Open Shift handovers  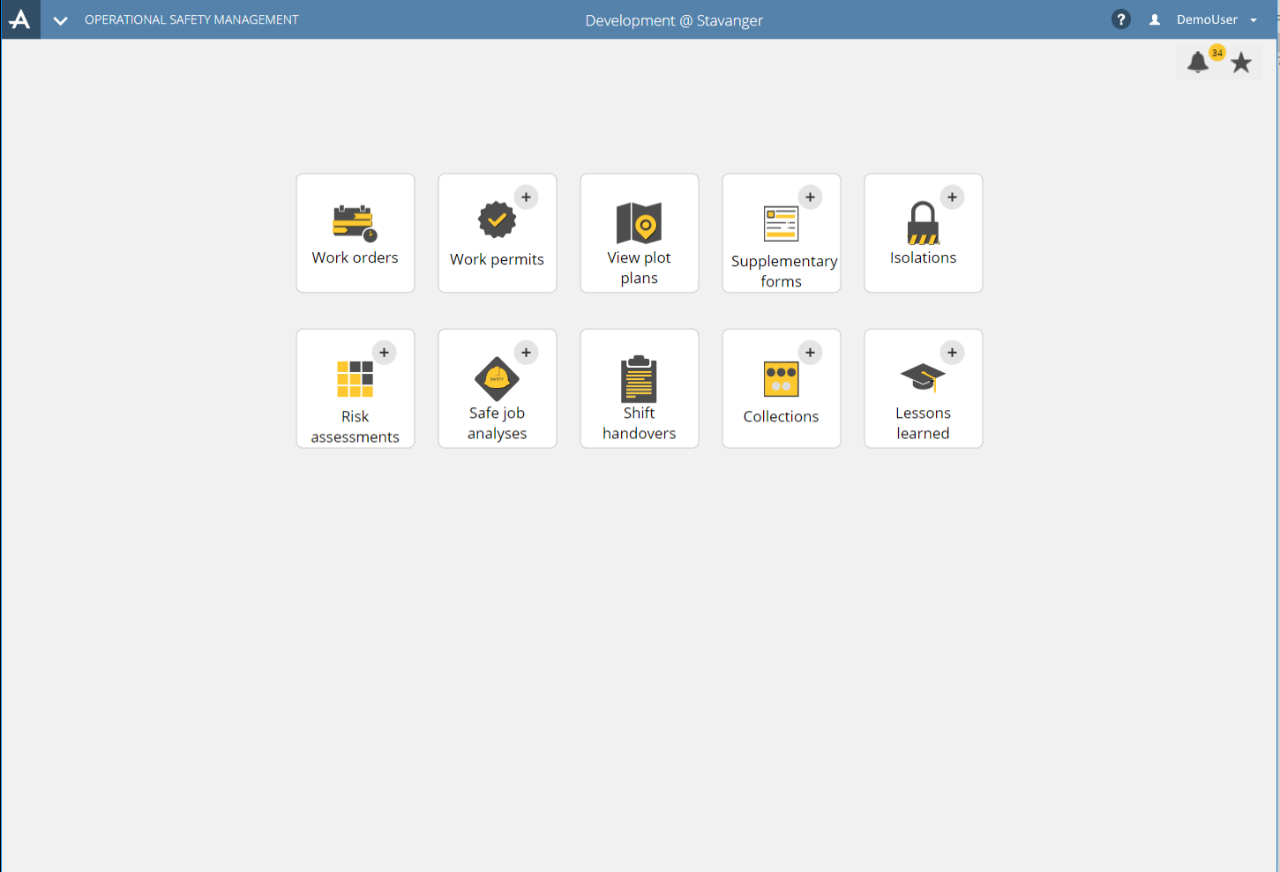click(639, 388)
